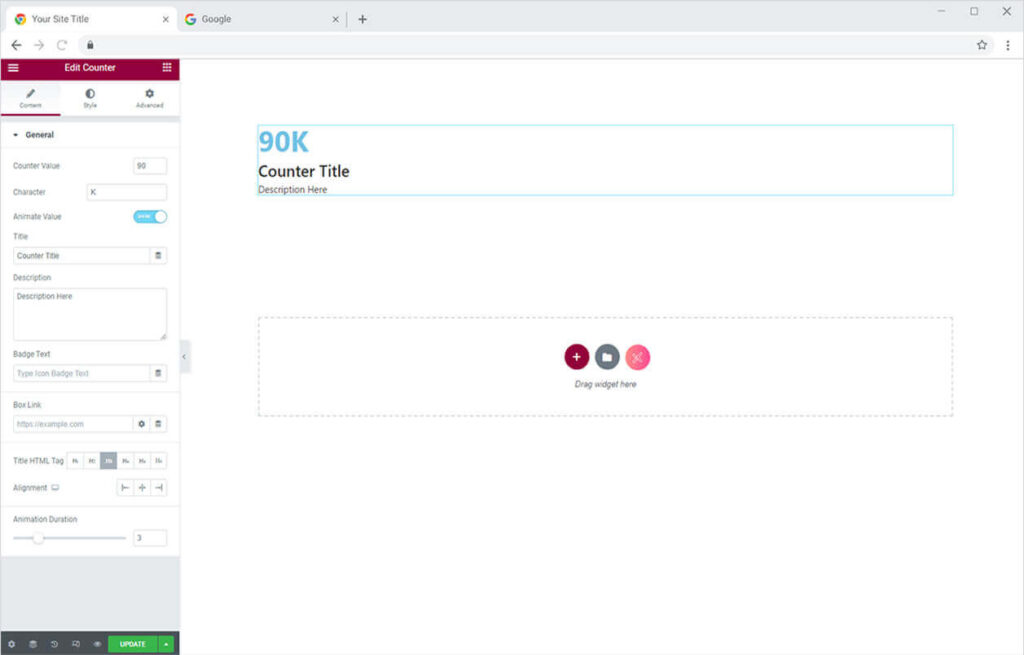Click the add template folder button
Image resolution: width=1024 pixels, height=655 pixels.
click(x=607, y=357)
